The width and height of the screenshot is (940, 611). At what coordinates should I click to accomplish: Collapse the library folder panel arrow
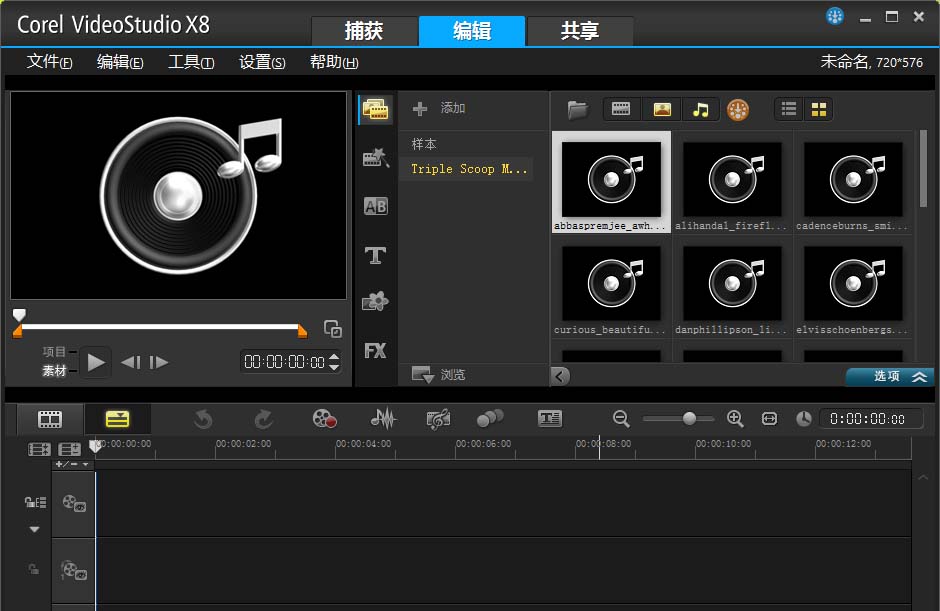560,376
